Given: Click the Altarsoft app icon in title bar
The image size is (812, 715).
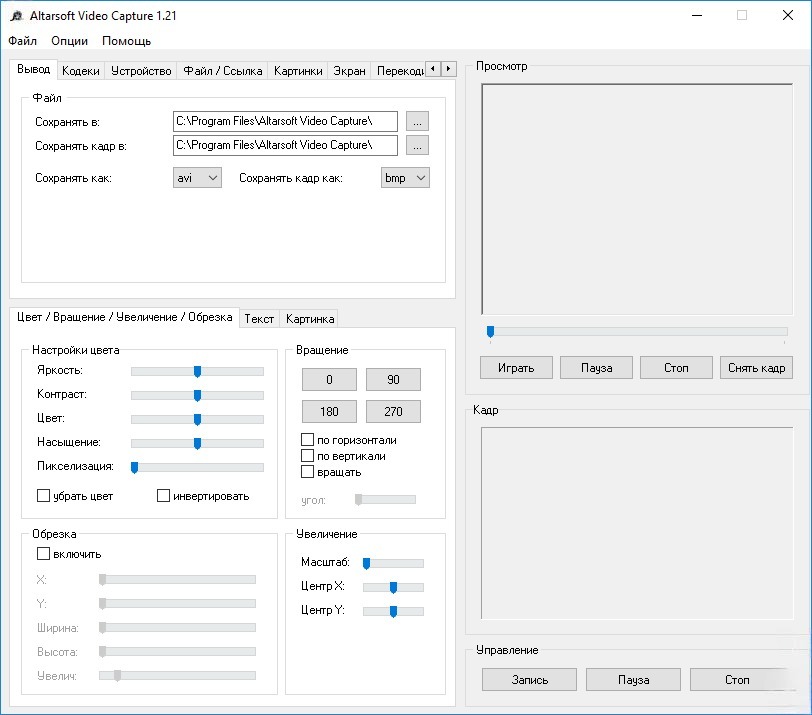Looking at the screenshot, I should (x=17, y=16).
